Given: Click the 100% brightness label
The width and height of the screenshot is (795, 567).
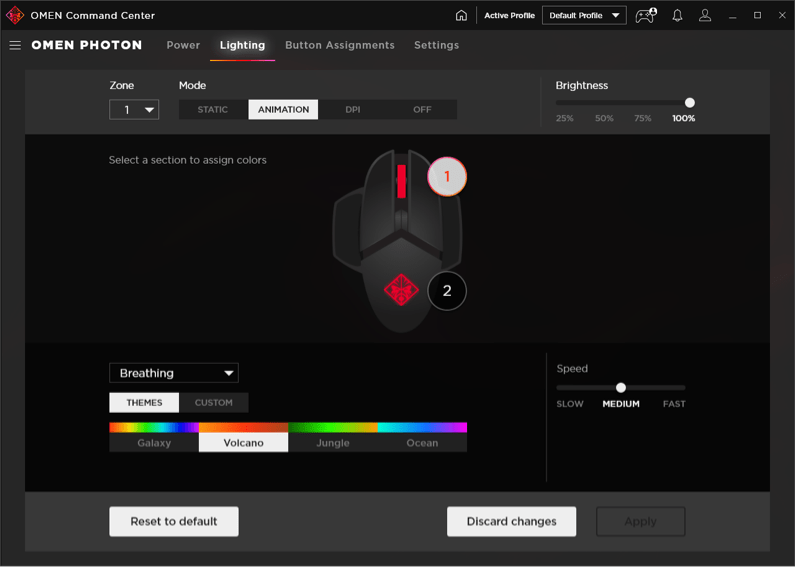Looking at the screenshot, I should (x=683, y=119).
